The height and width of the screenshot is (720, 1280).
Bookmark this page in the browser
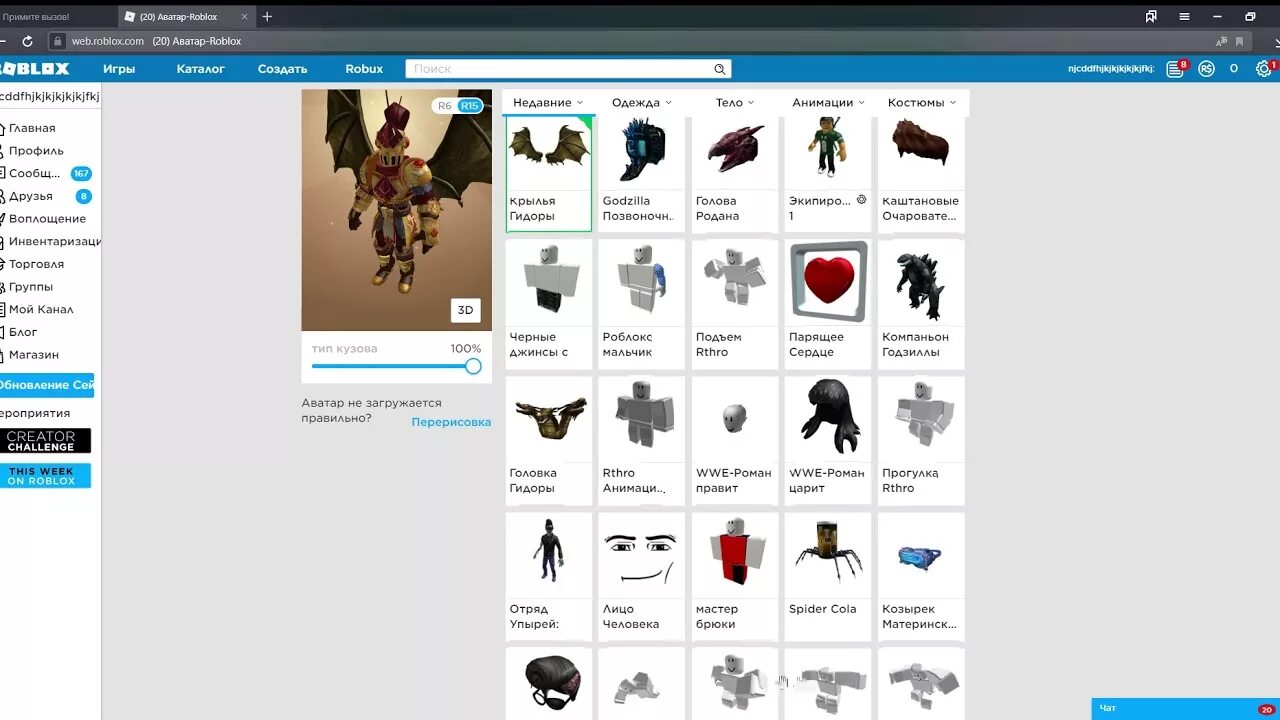pos(1240,41)
